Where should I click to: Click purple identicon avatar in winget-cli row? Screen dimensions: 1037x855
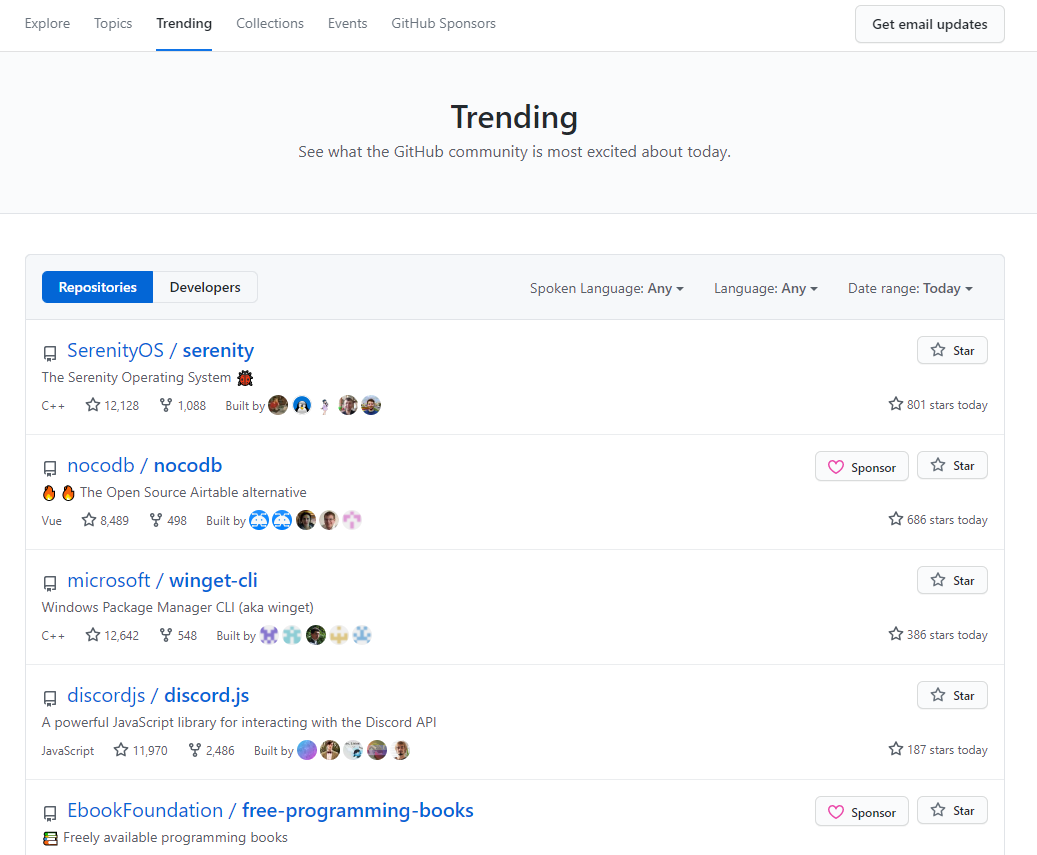point(269,635)
